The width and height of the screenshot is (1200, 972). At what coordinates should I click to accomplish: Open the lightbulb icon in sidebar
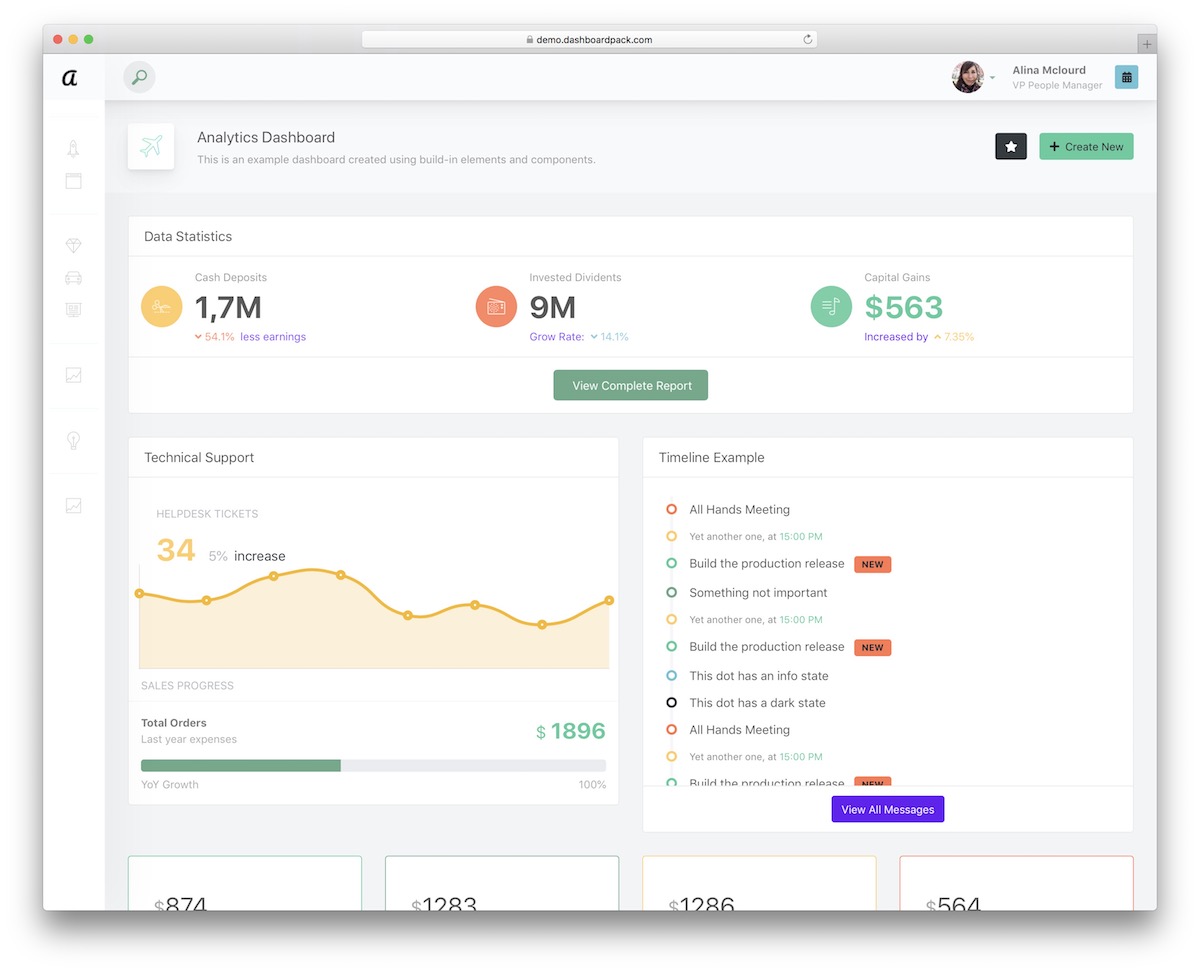[73, 441]
